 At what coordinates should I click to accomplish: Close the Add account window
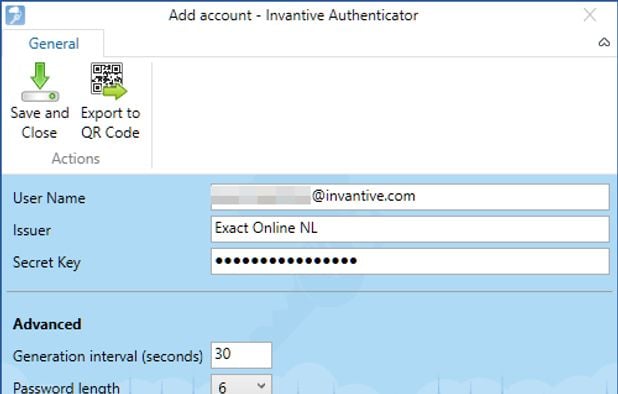pos(590,15)
